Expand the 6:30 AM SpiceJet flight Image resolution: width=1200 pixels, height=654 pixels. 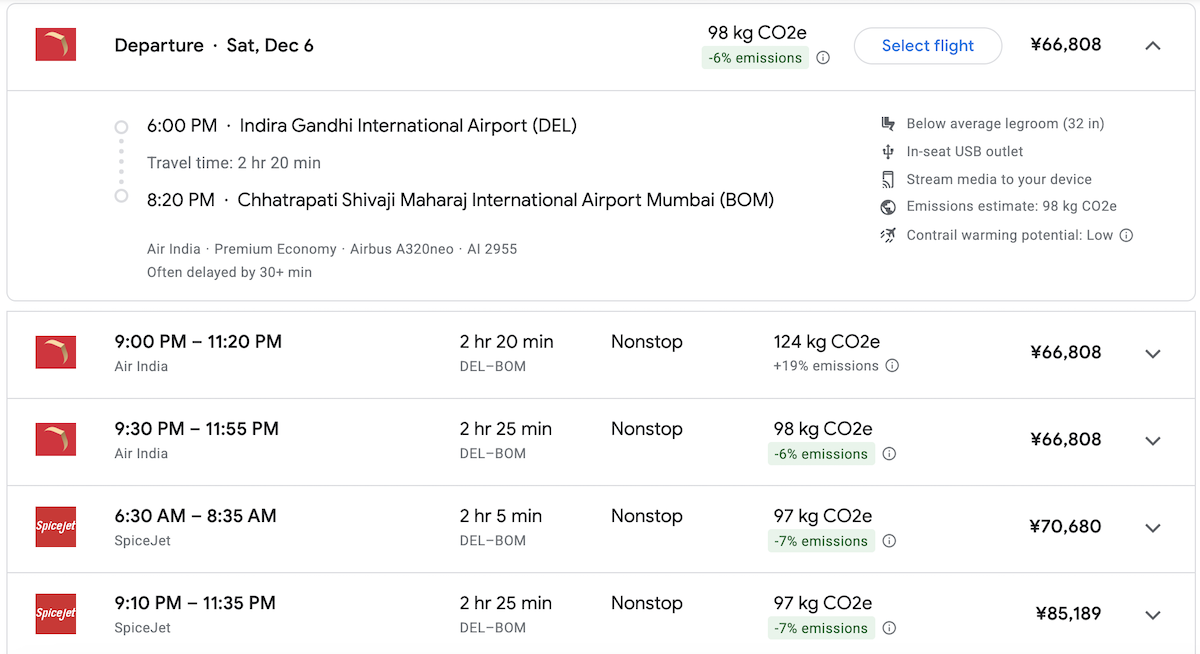1152,528
